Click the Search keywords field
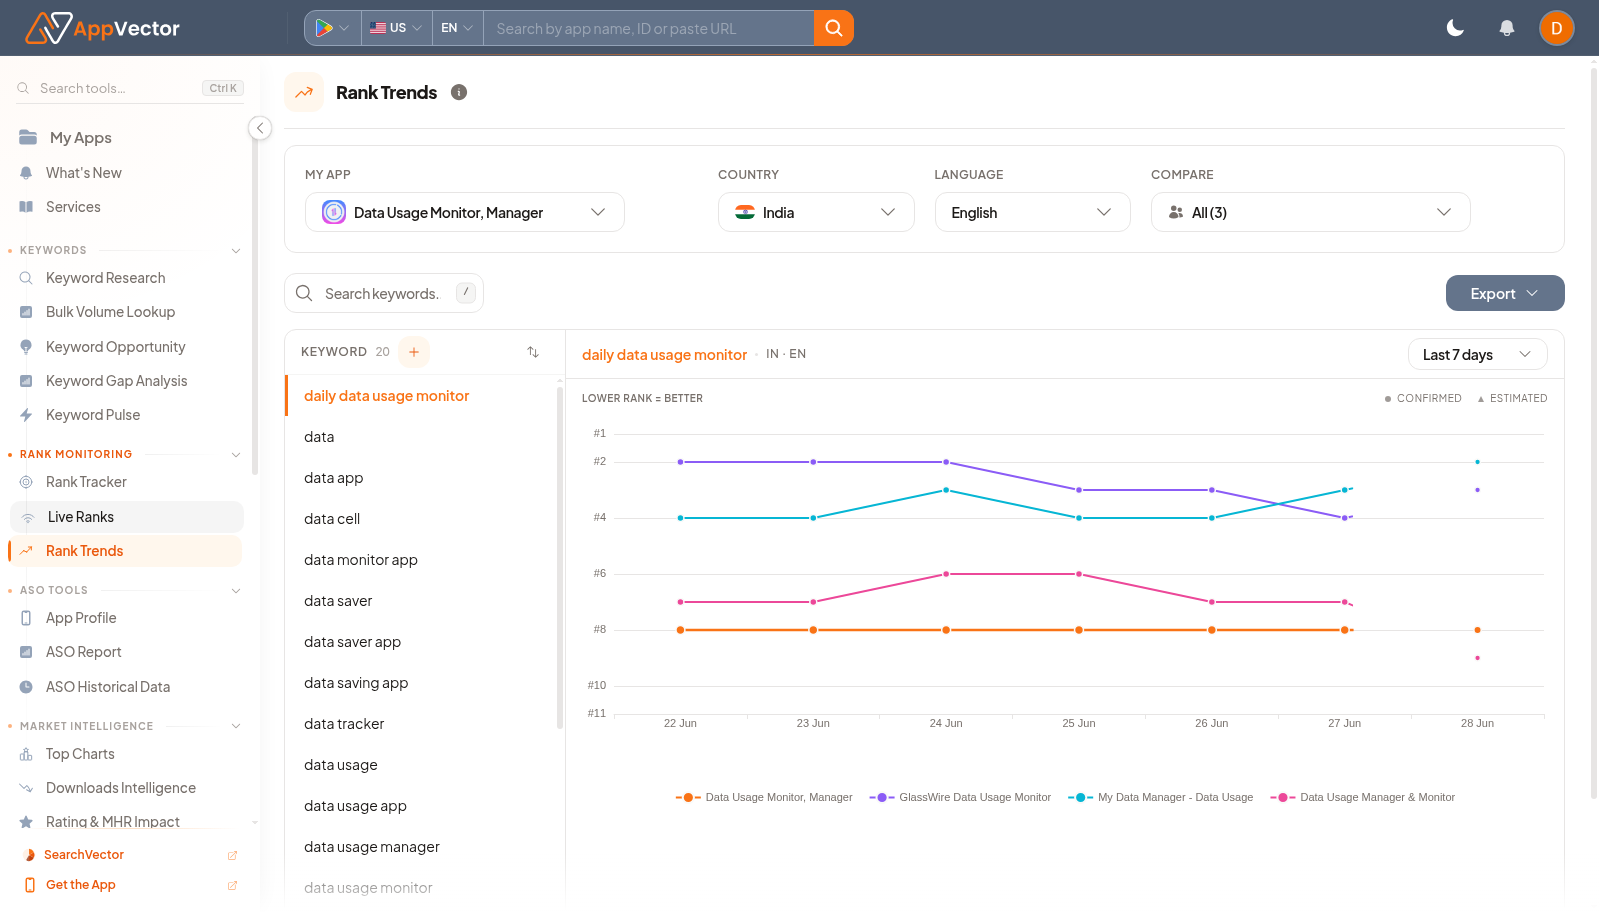1599x912 pixels. (x=384, y=293)
